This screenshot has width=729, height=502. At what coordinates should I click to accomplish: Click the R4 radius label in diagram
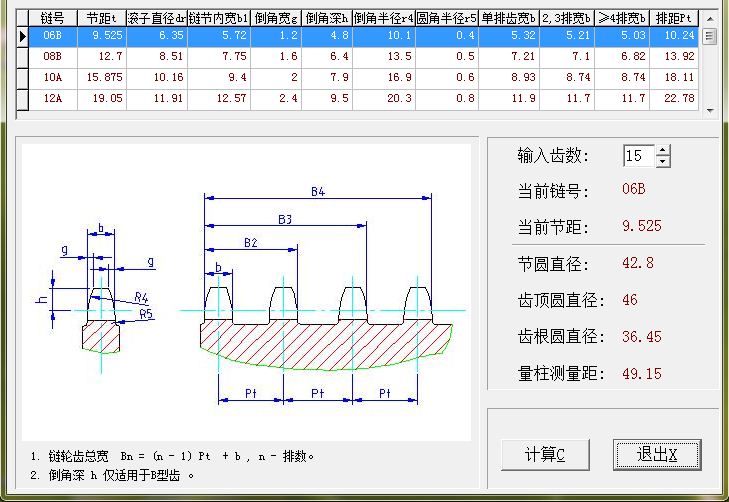141,297
